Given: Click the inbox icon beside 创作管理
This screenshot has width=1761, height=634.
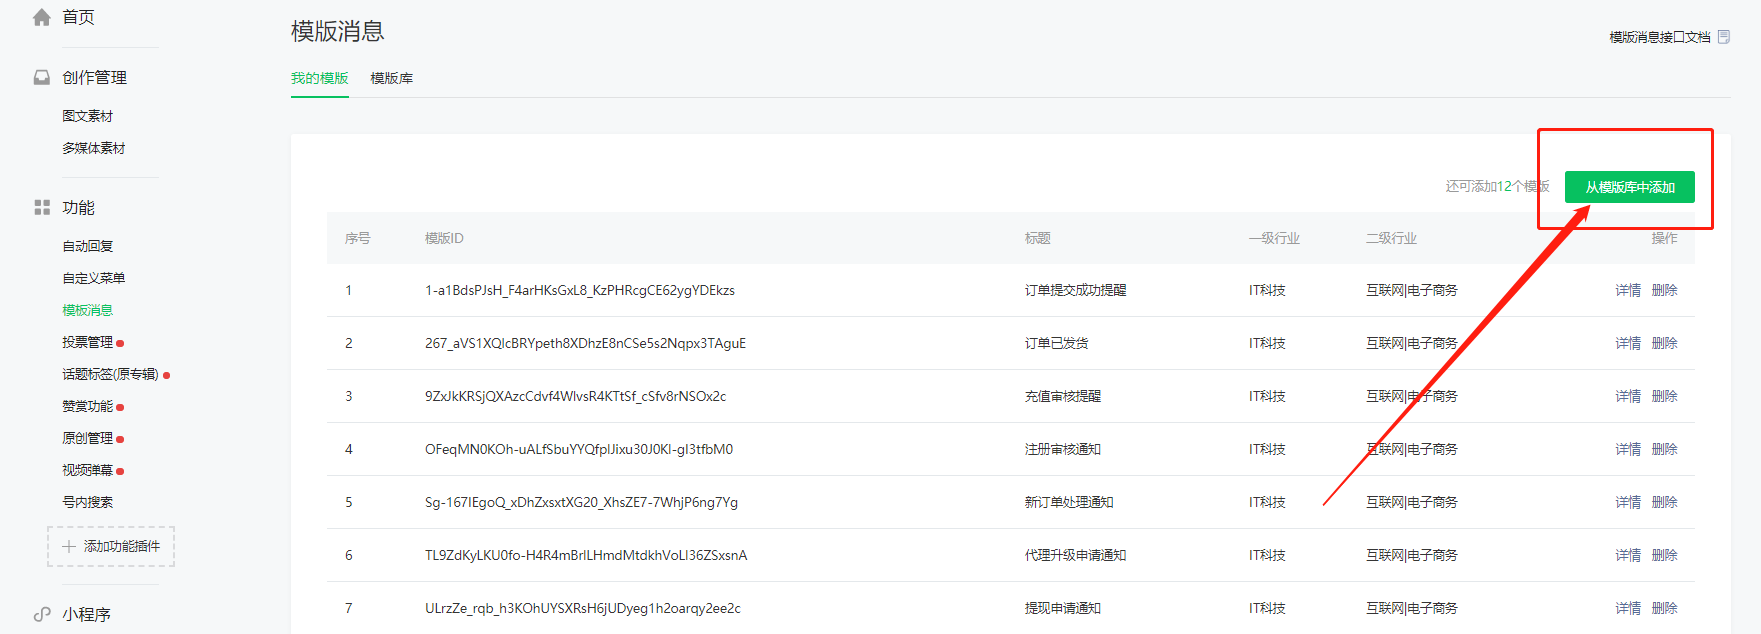Looking at the screenshot, I should [42, 77].
